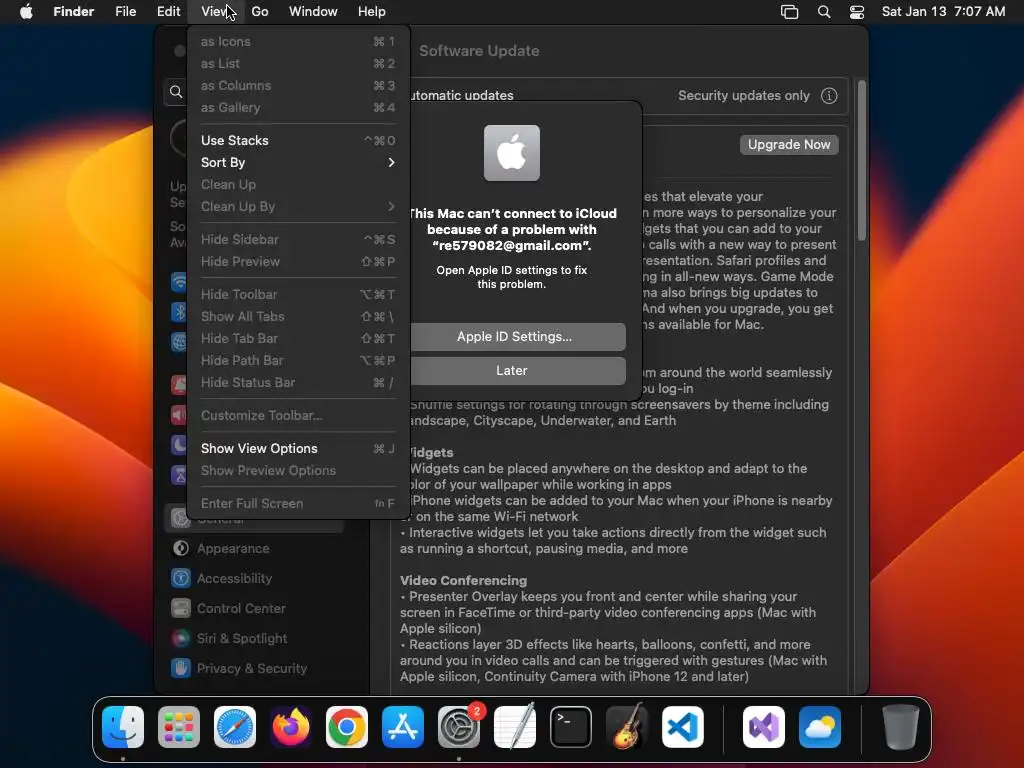Select as List view option
1024x768 pixels.
click(298, 64)
